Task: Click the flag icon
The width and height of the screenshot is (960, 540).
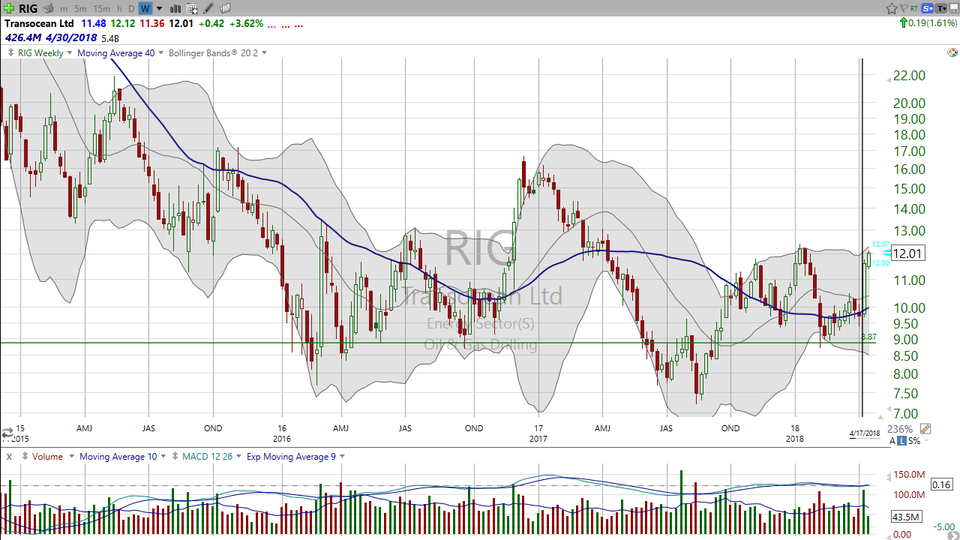Action: tap(903, 8)
